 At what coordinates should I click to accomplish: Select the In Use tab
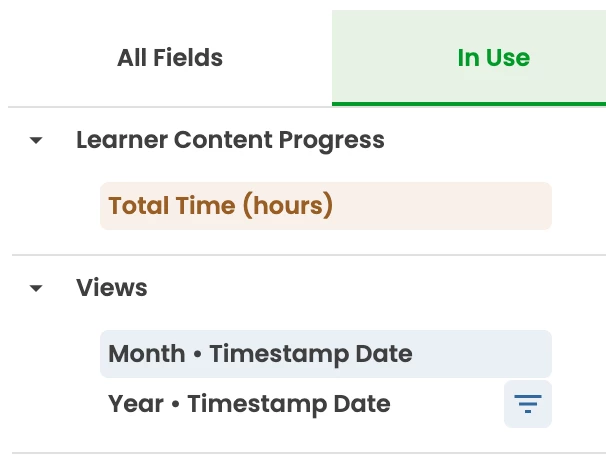click(493, 58)
